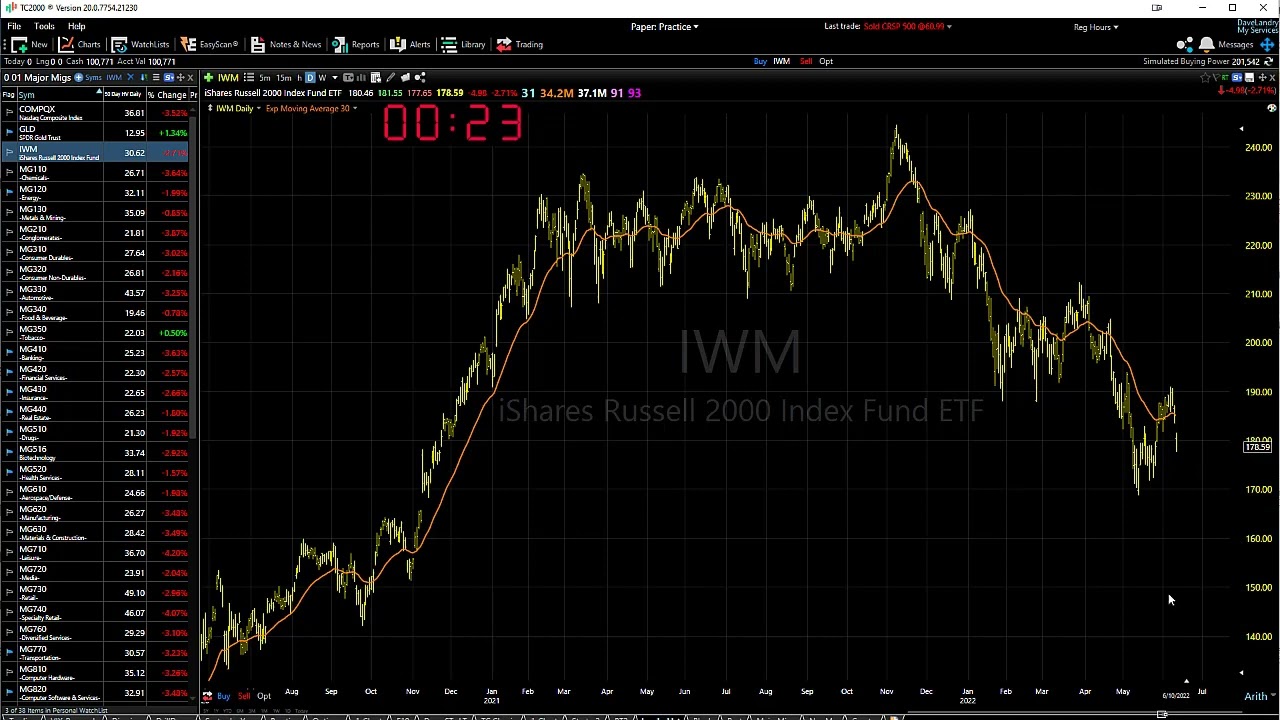The image size is (1280, 720).
Task: Click the bottom chart Buy button
Action: point(223,696)
